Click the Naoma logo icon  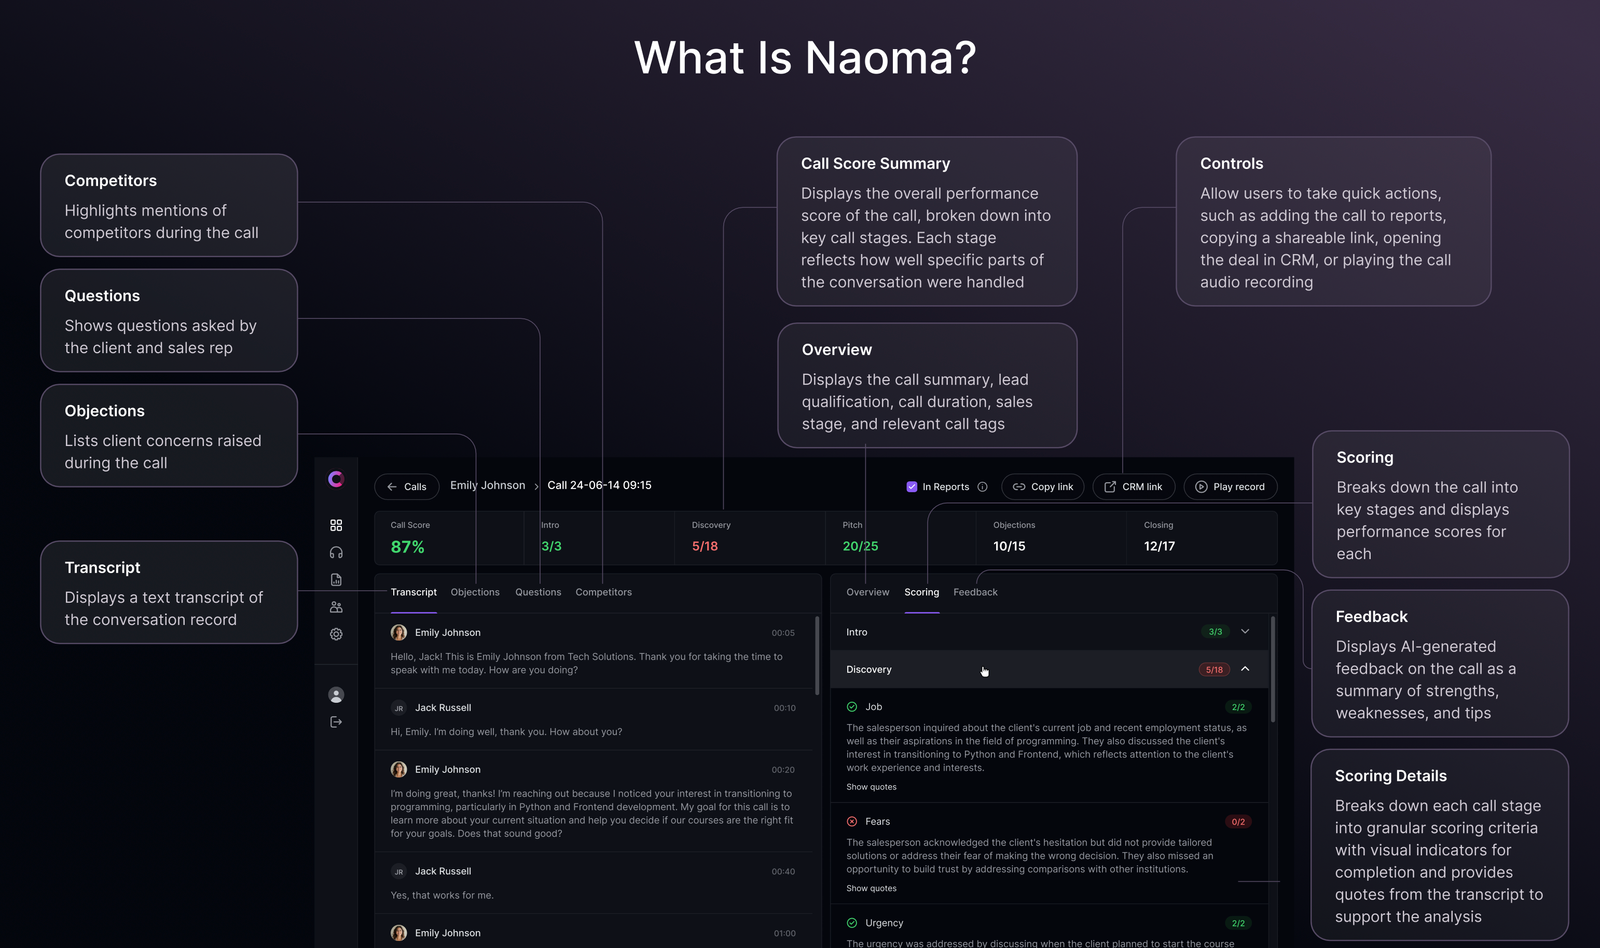click(336, 480)
